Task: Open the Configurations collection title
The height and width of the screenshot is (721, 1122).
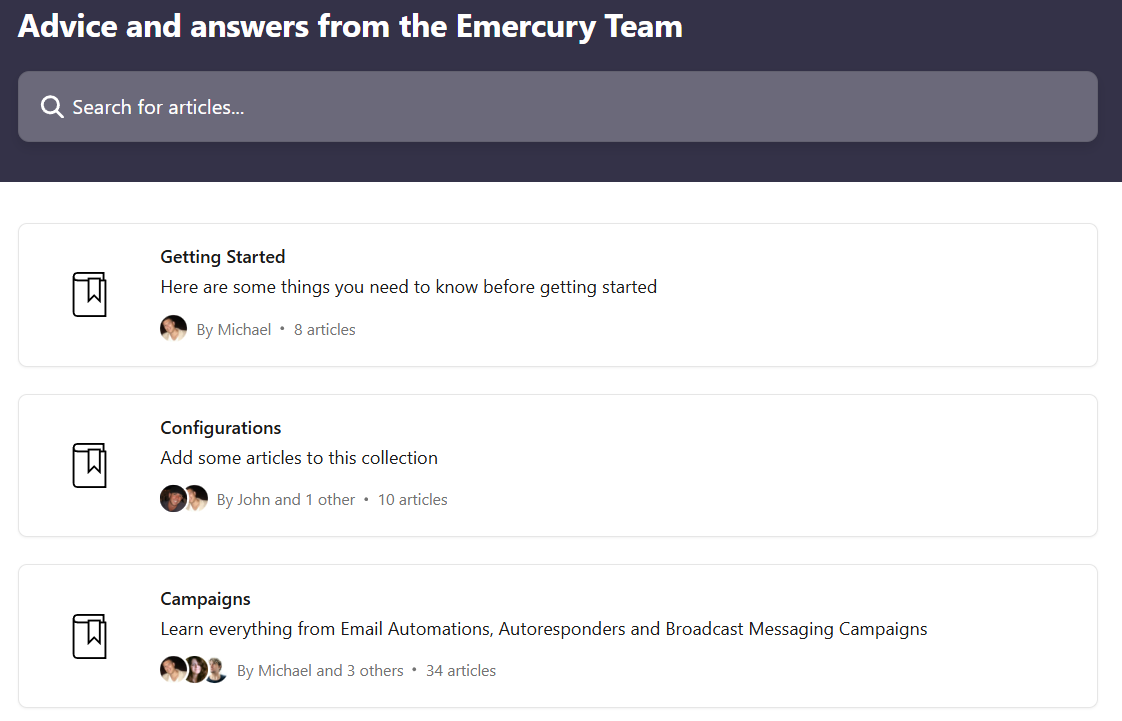Action: click(221, 428)
